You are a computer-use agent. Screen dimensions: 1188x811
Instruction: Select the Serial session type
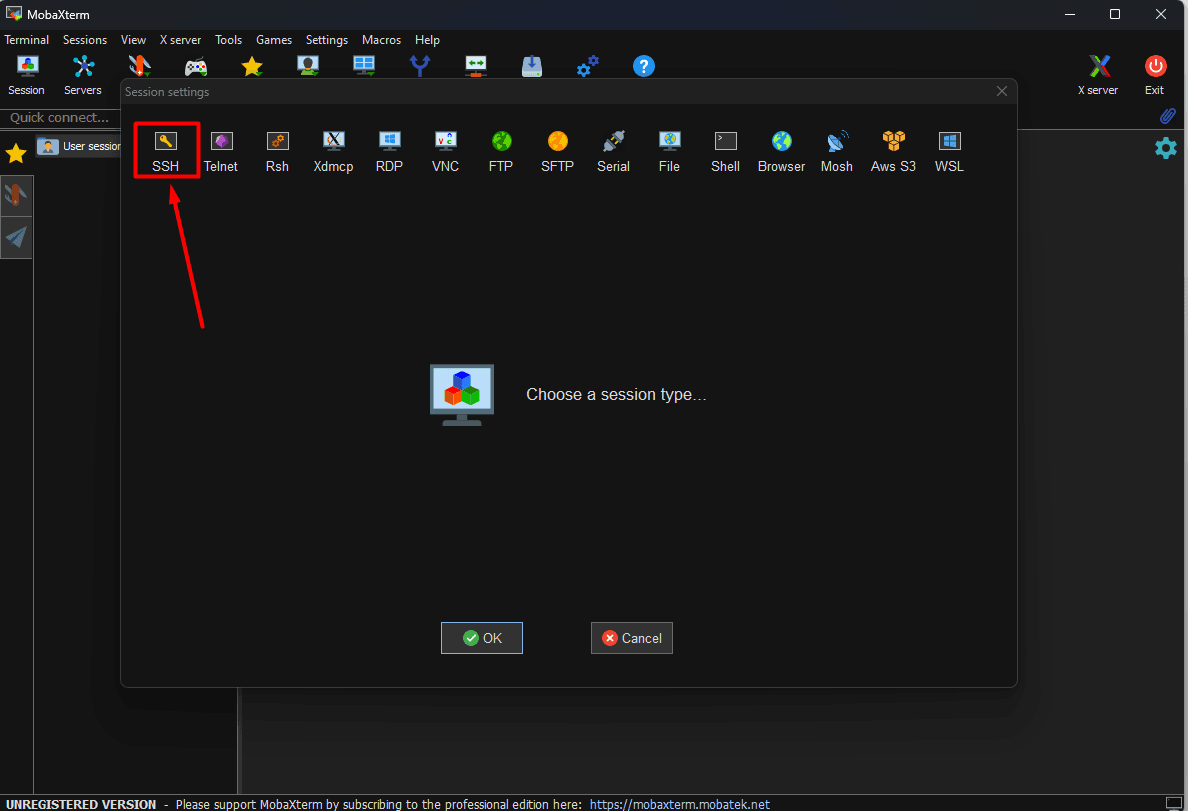(x=613, y=151)
